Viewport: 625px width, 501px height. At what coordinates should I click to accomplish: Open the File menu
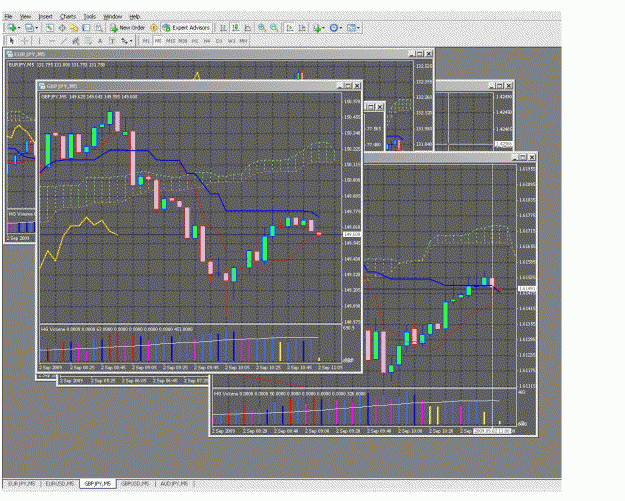pos(8,16)
